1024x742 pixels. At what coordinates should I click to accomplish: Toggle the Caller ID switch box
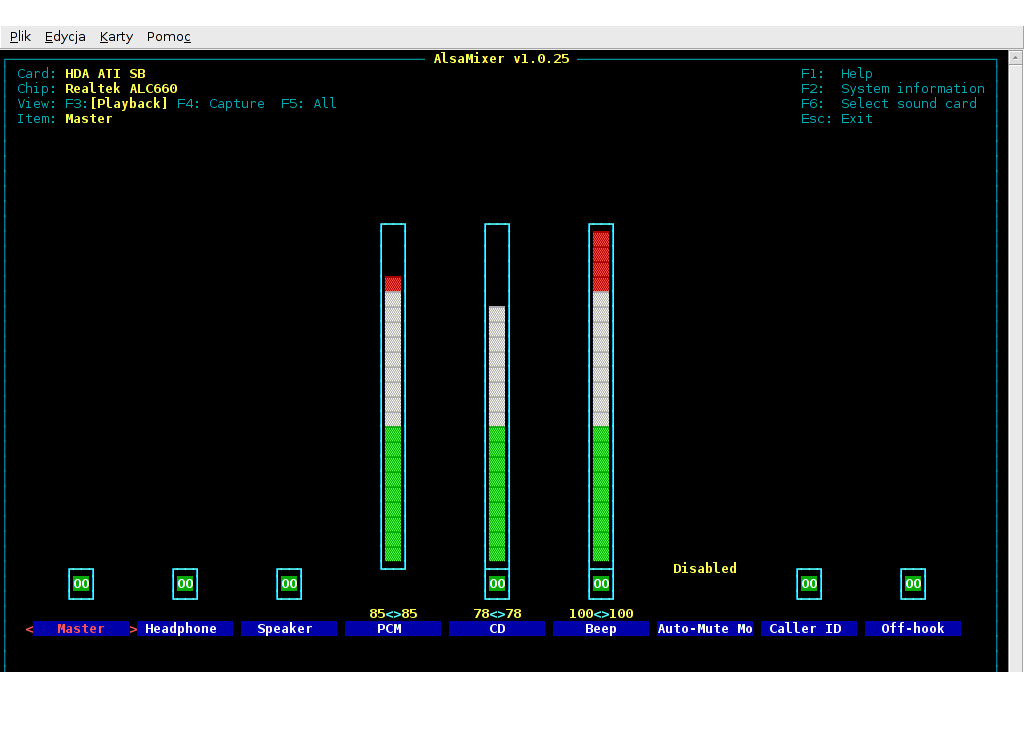pos(809,584)
